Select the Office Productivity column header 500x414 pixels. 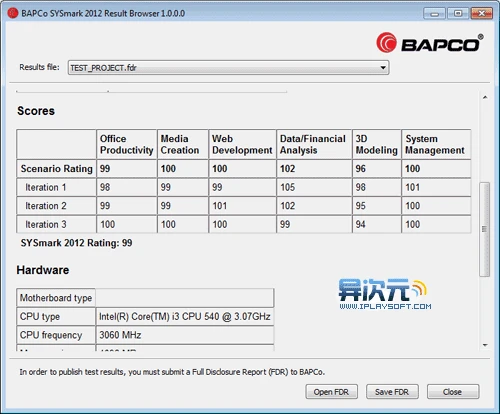126,144
